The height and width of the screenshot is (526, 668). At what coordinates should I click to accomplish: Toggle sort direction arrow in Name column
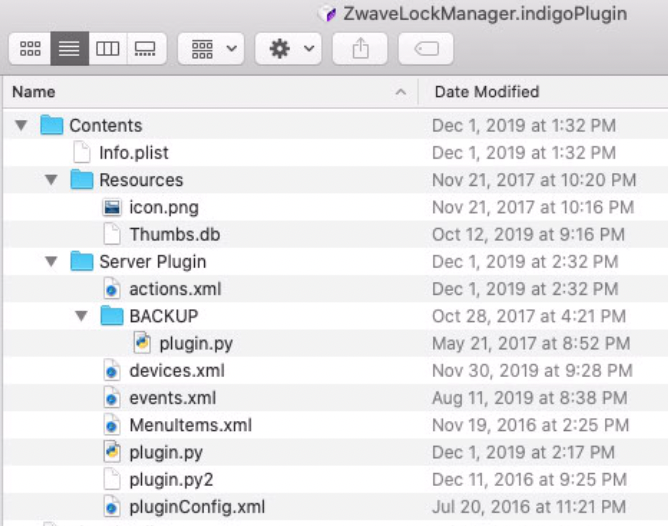coord(400,92)
